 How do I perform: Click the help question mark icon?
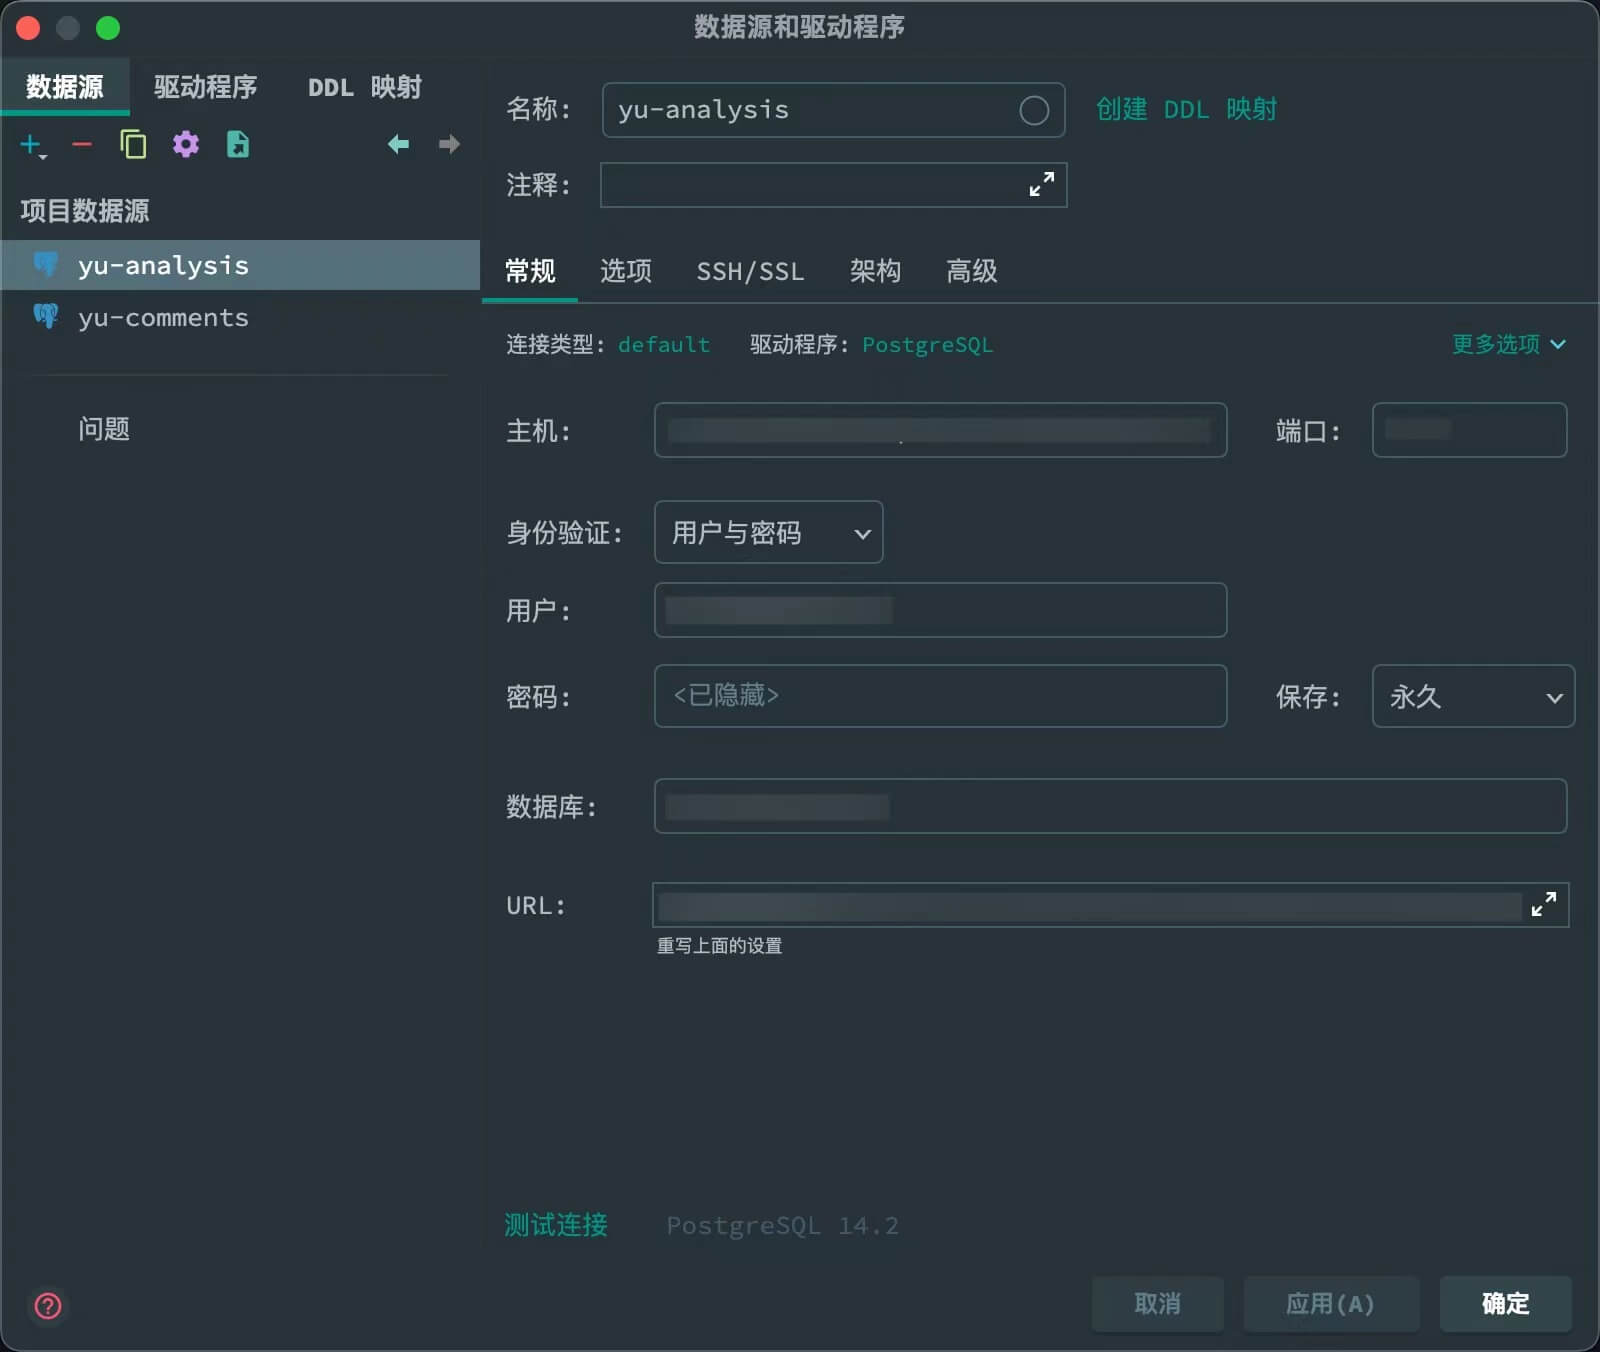[48, 1305]
